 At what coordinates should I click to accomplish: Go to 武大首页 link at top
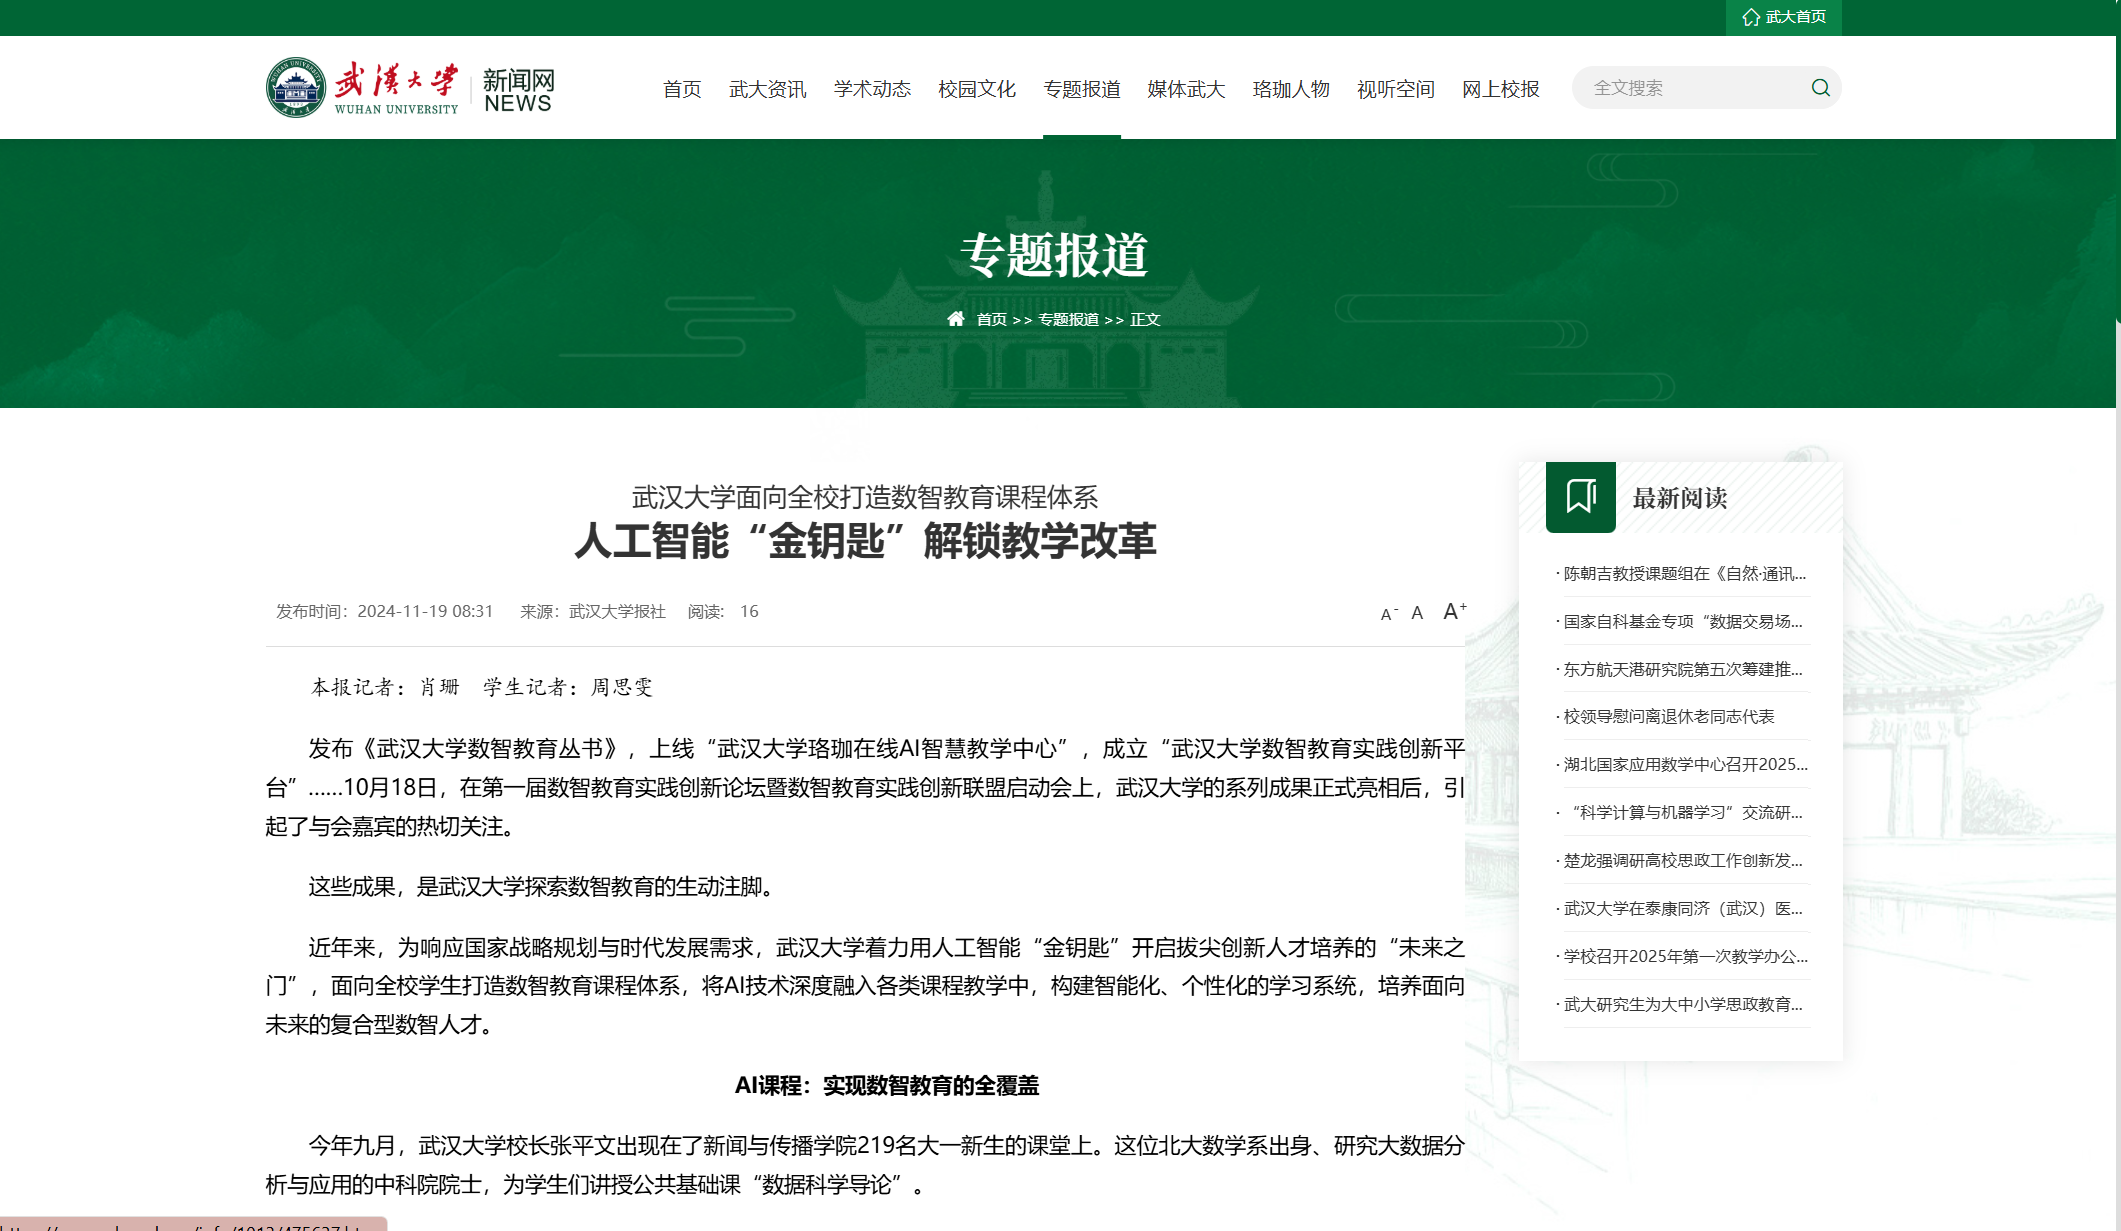pos(1784,17)
